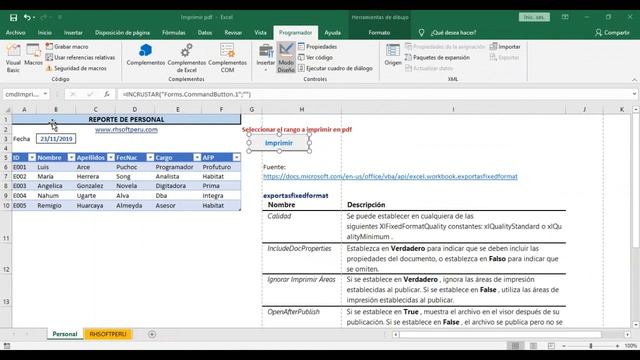Switch to the Personal sheet tab
The width and height of the screenshot is (640, 360).
point(65,334)
